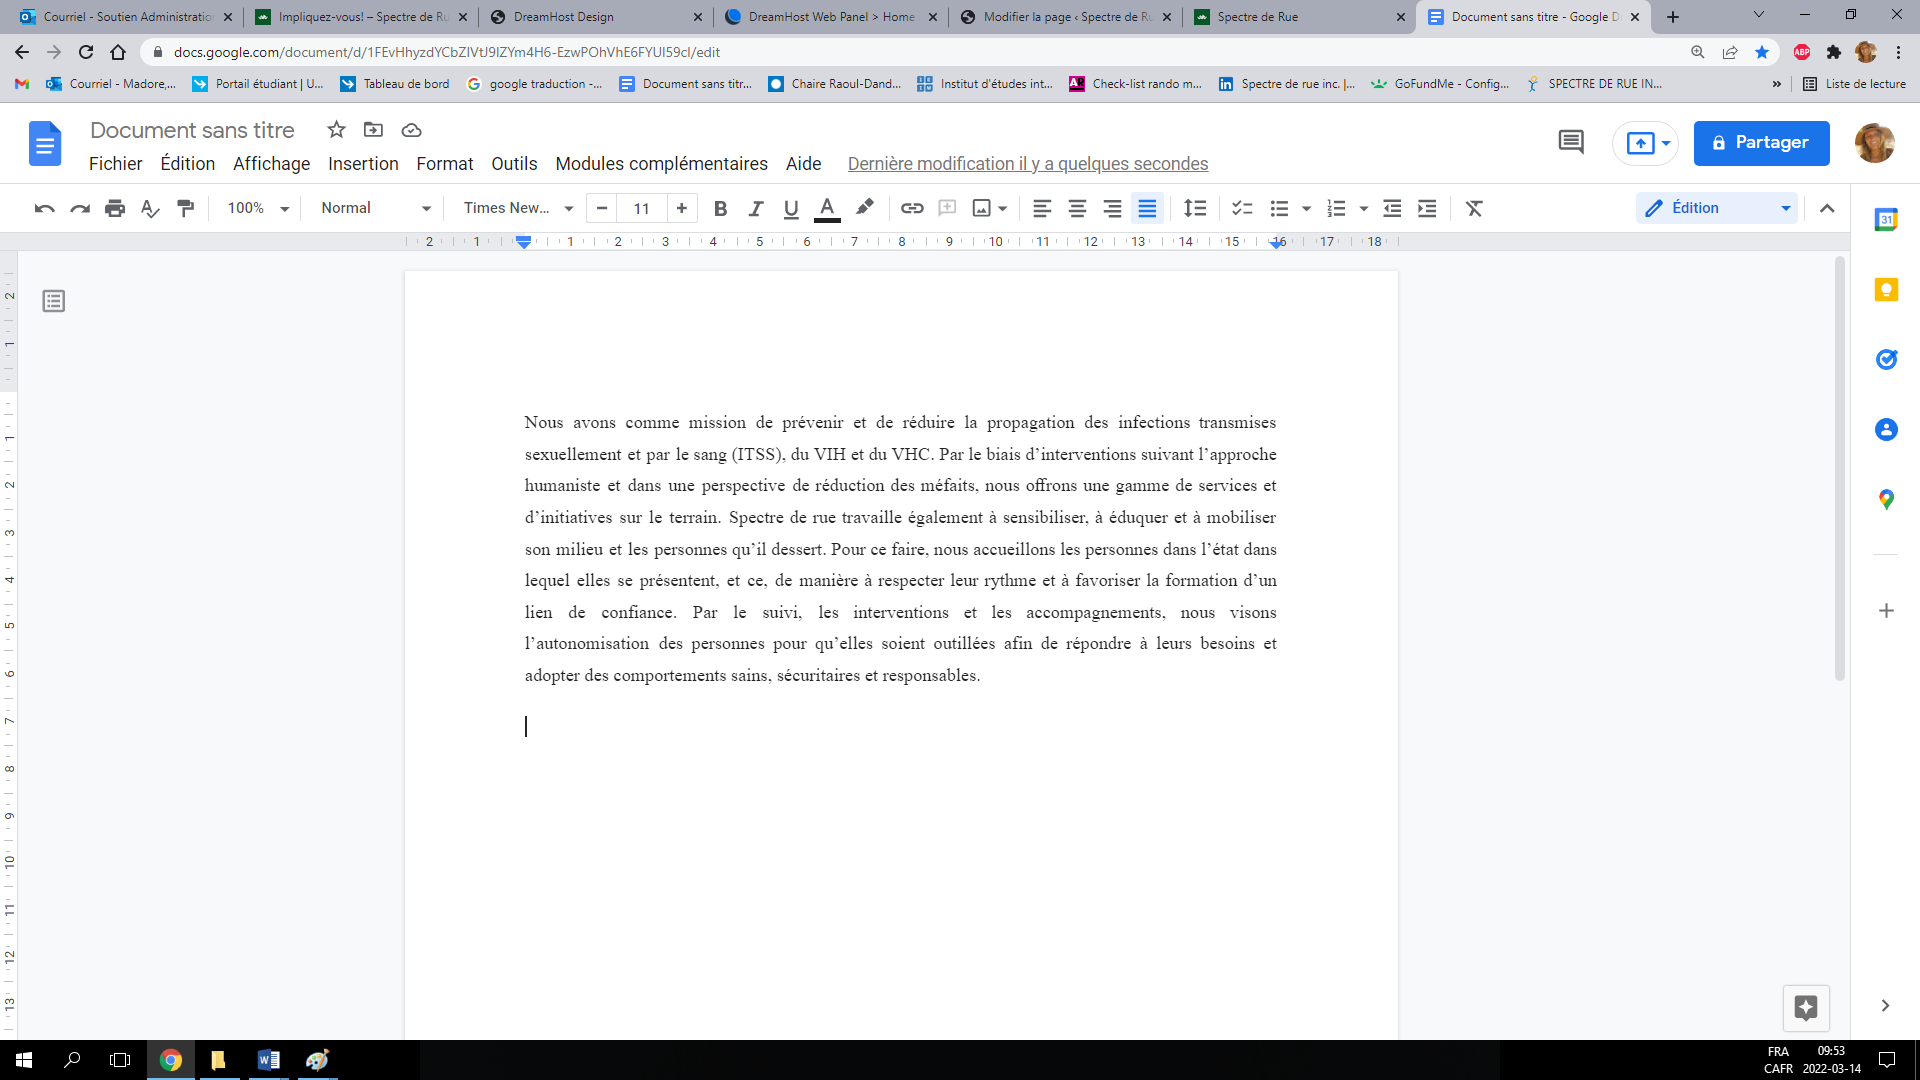
Task: Open the Affichage menu
Action: (x=271, y=164)
